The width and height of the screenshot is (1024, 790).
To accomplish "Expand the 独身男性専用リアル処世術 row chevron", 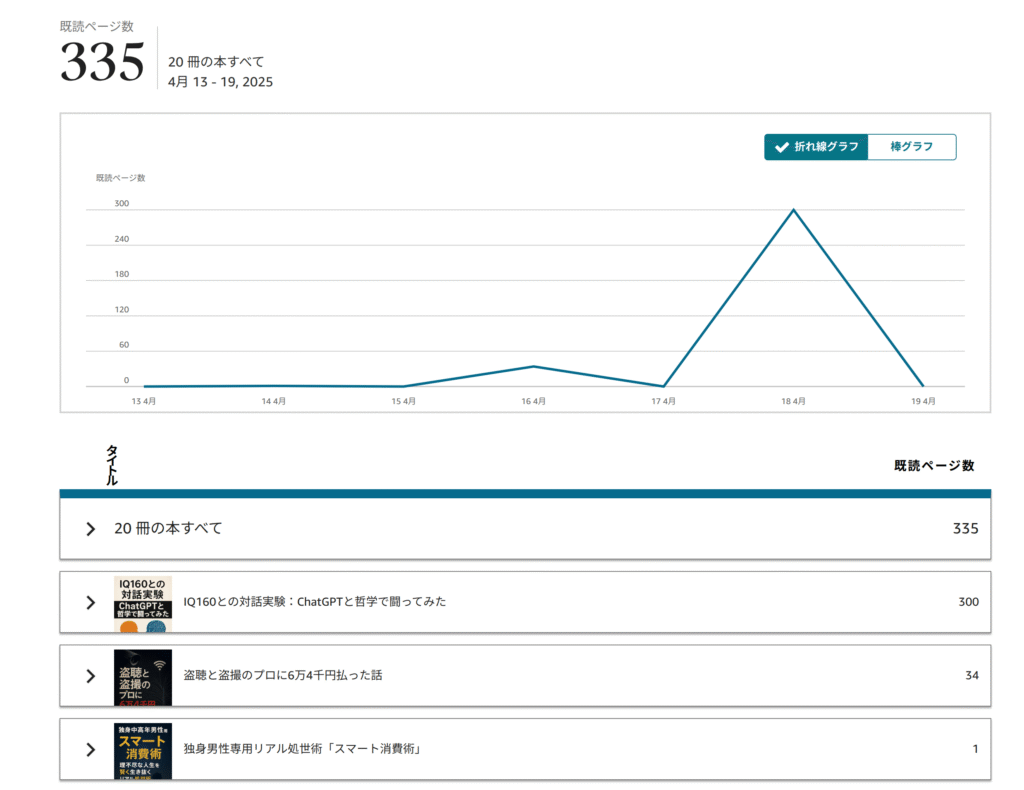I will tap(91, 749).
